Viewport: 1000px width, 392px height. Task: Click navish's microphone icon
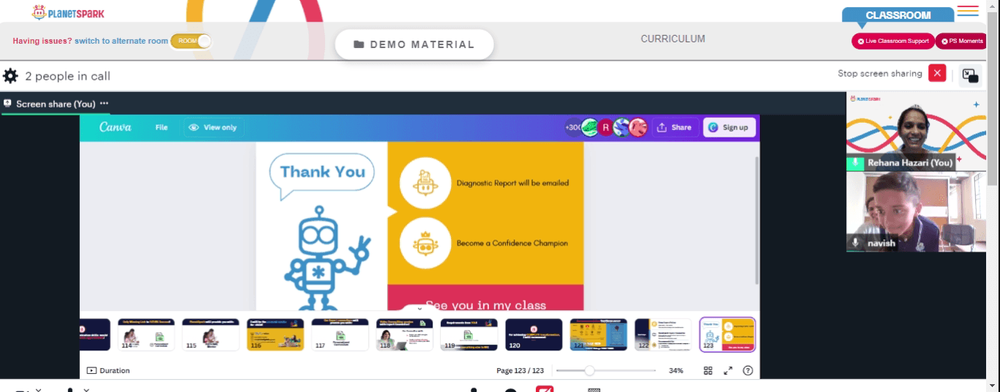(855, 243)
